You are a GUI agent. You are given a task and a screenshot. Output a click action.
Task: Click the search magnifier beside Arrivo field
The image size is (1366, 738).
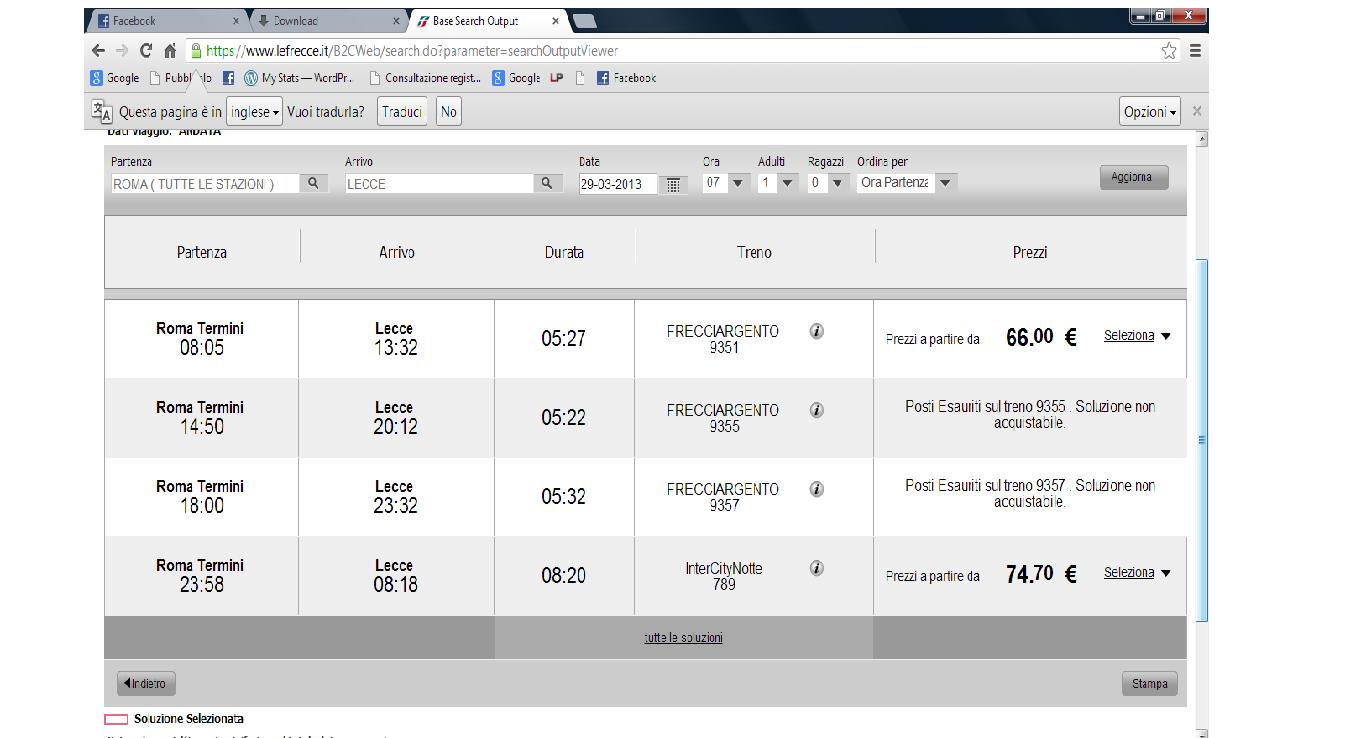point(547,184)
